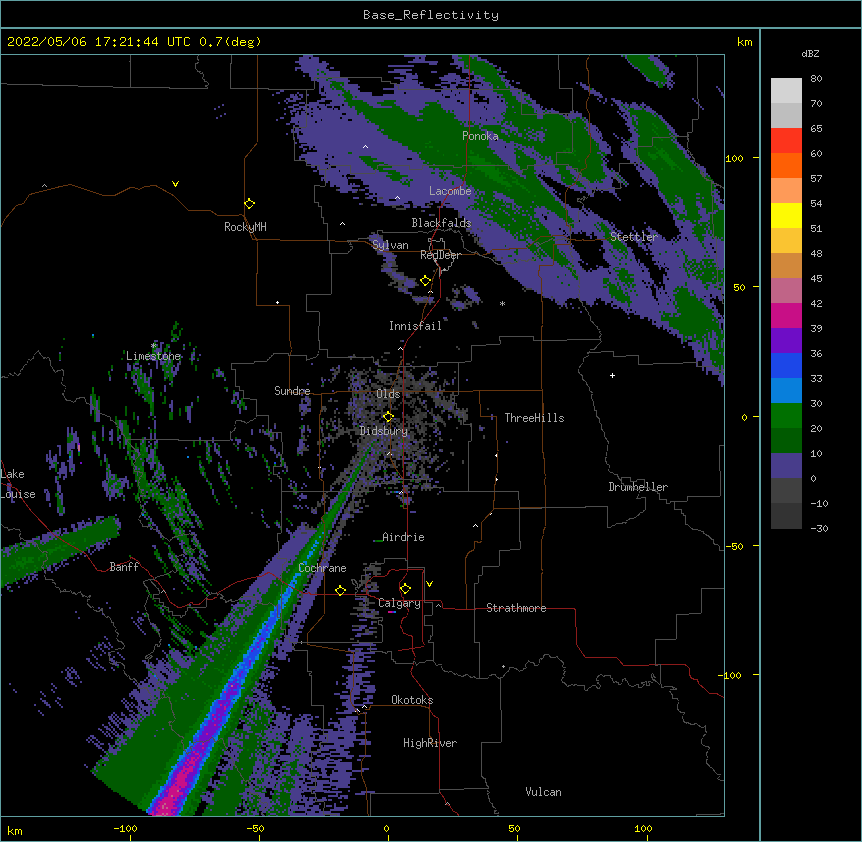The height and width of the screenshot is (842, 862).
Task: Click the Didsbury town label
Action: (384, 431)
